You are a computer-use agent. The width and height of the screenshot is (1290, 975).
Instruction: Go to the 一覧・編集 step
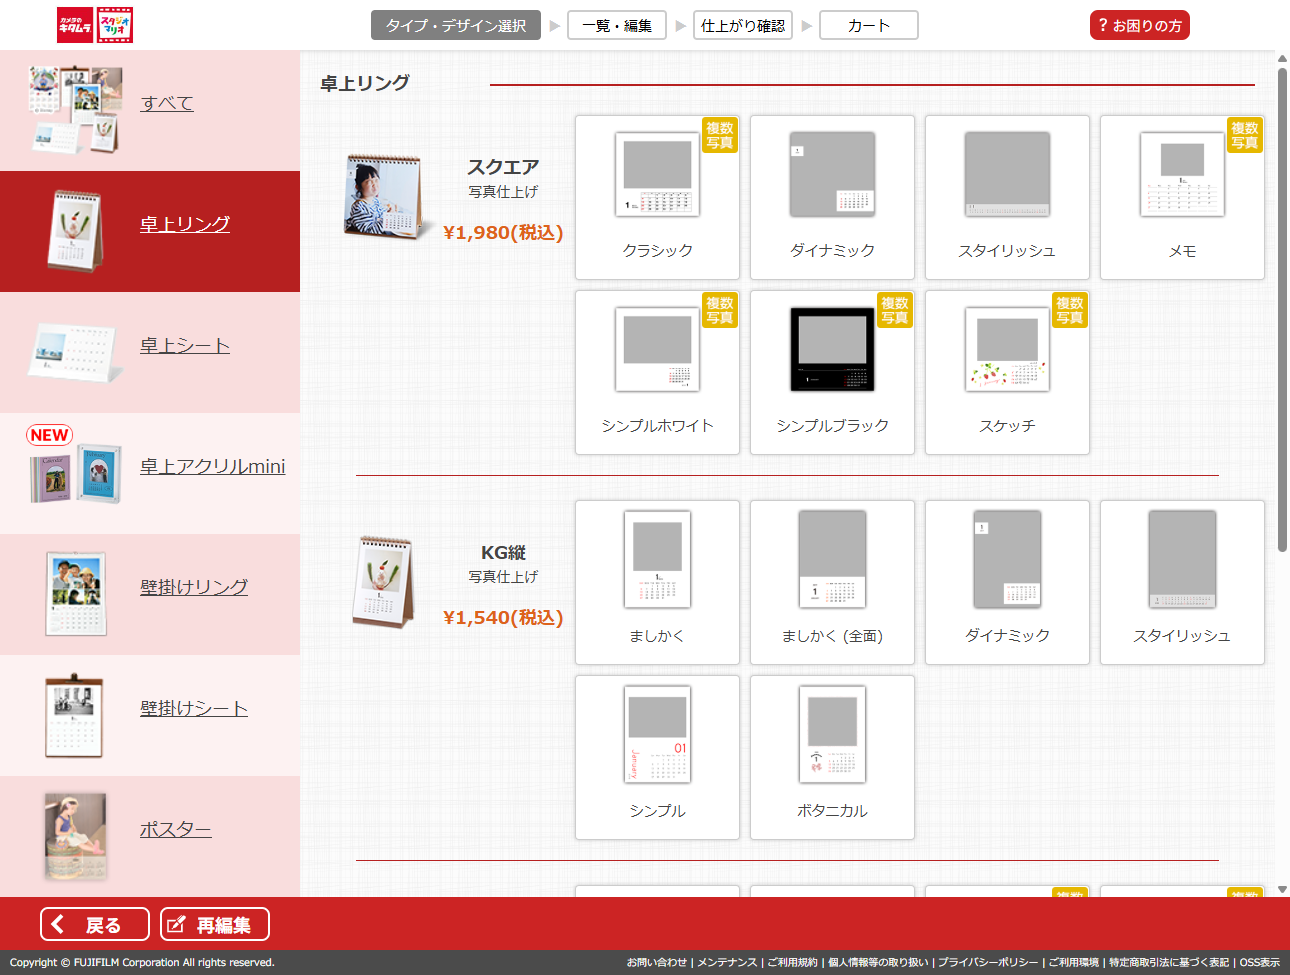point(617,26)
